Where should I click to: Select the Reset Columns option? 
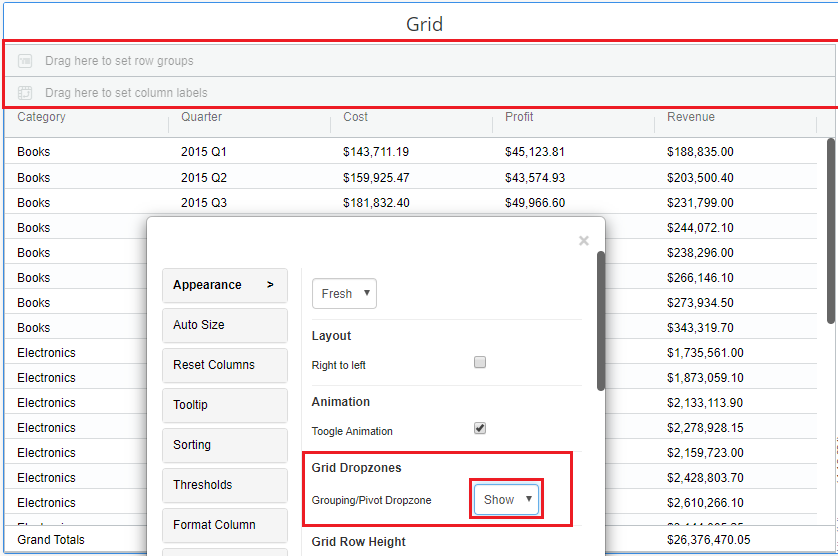click(x=224, y=365)
